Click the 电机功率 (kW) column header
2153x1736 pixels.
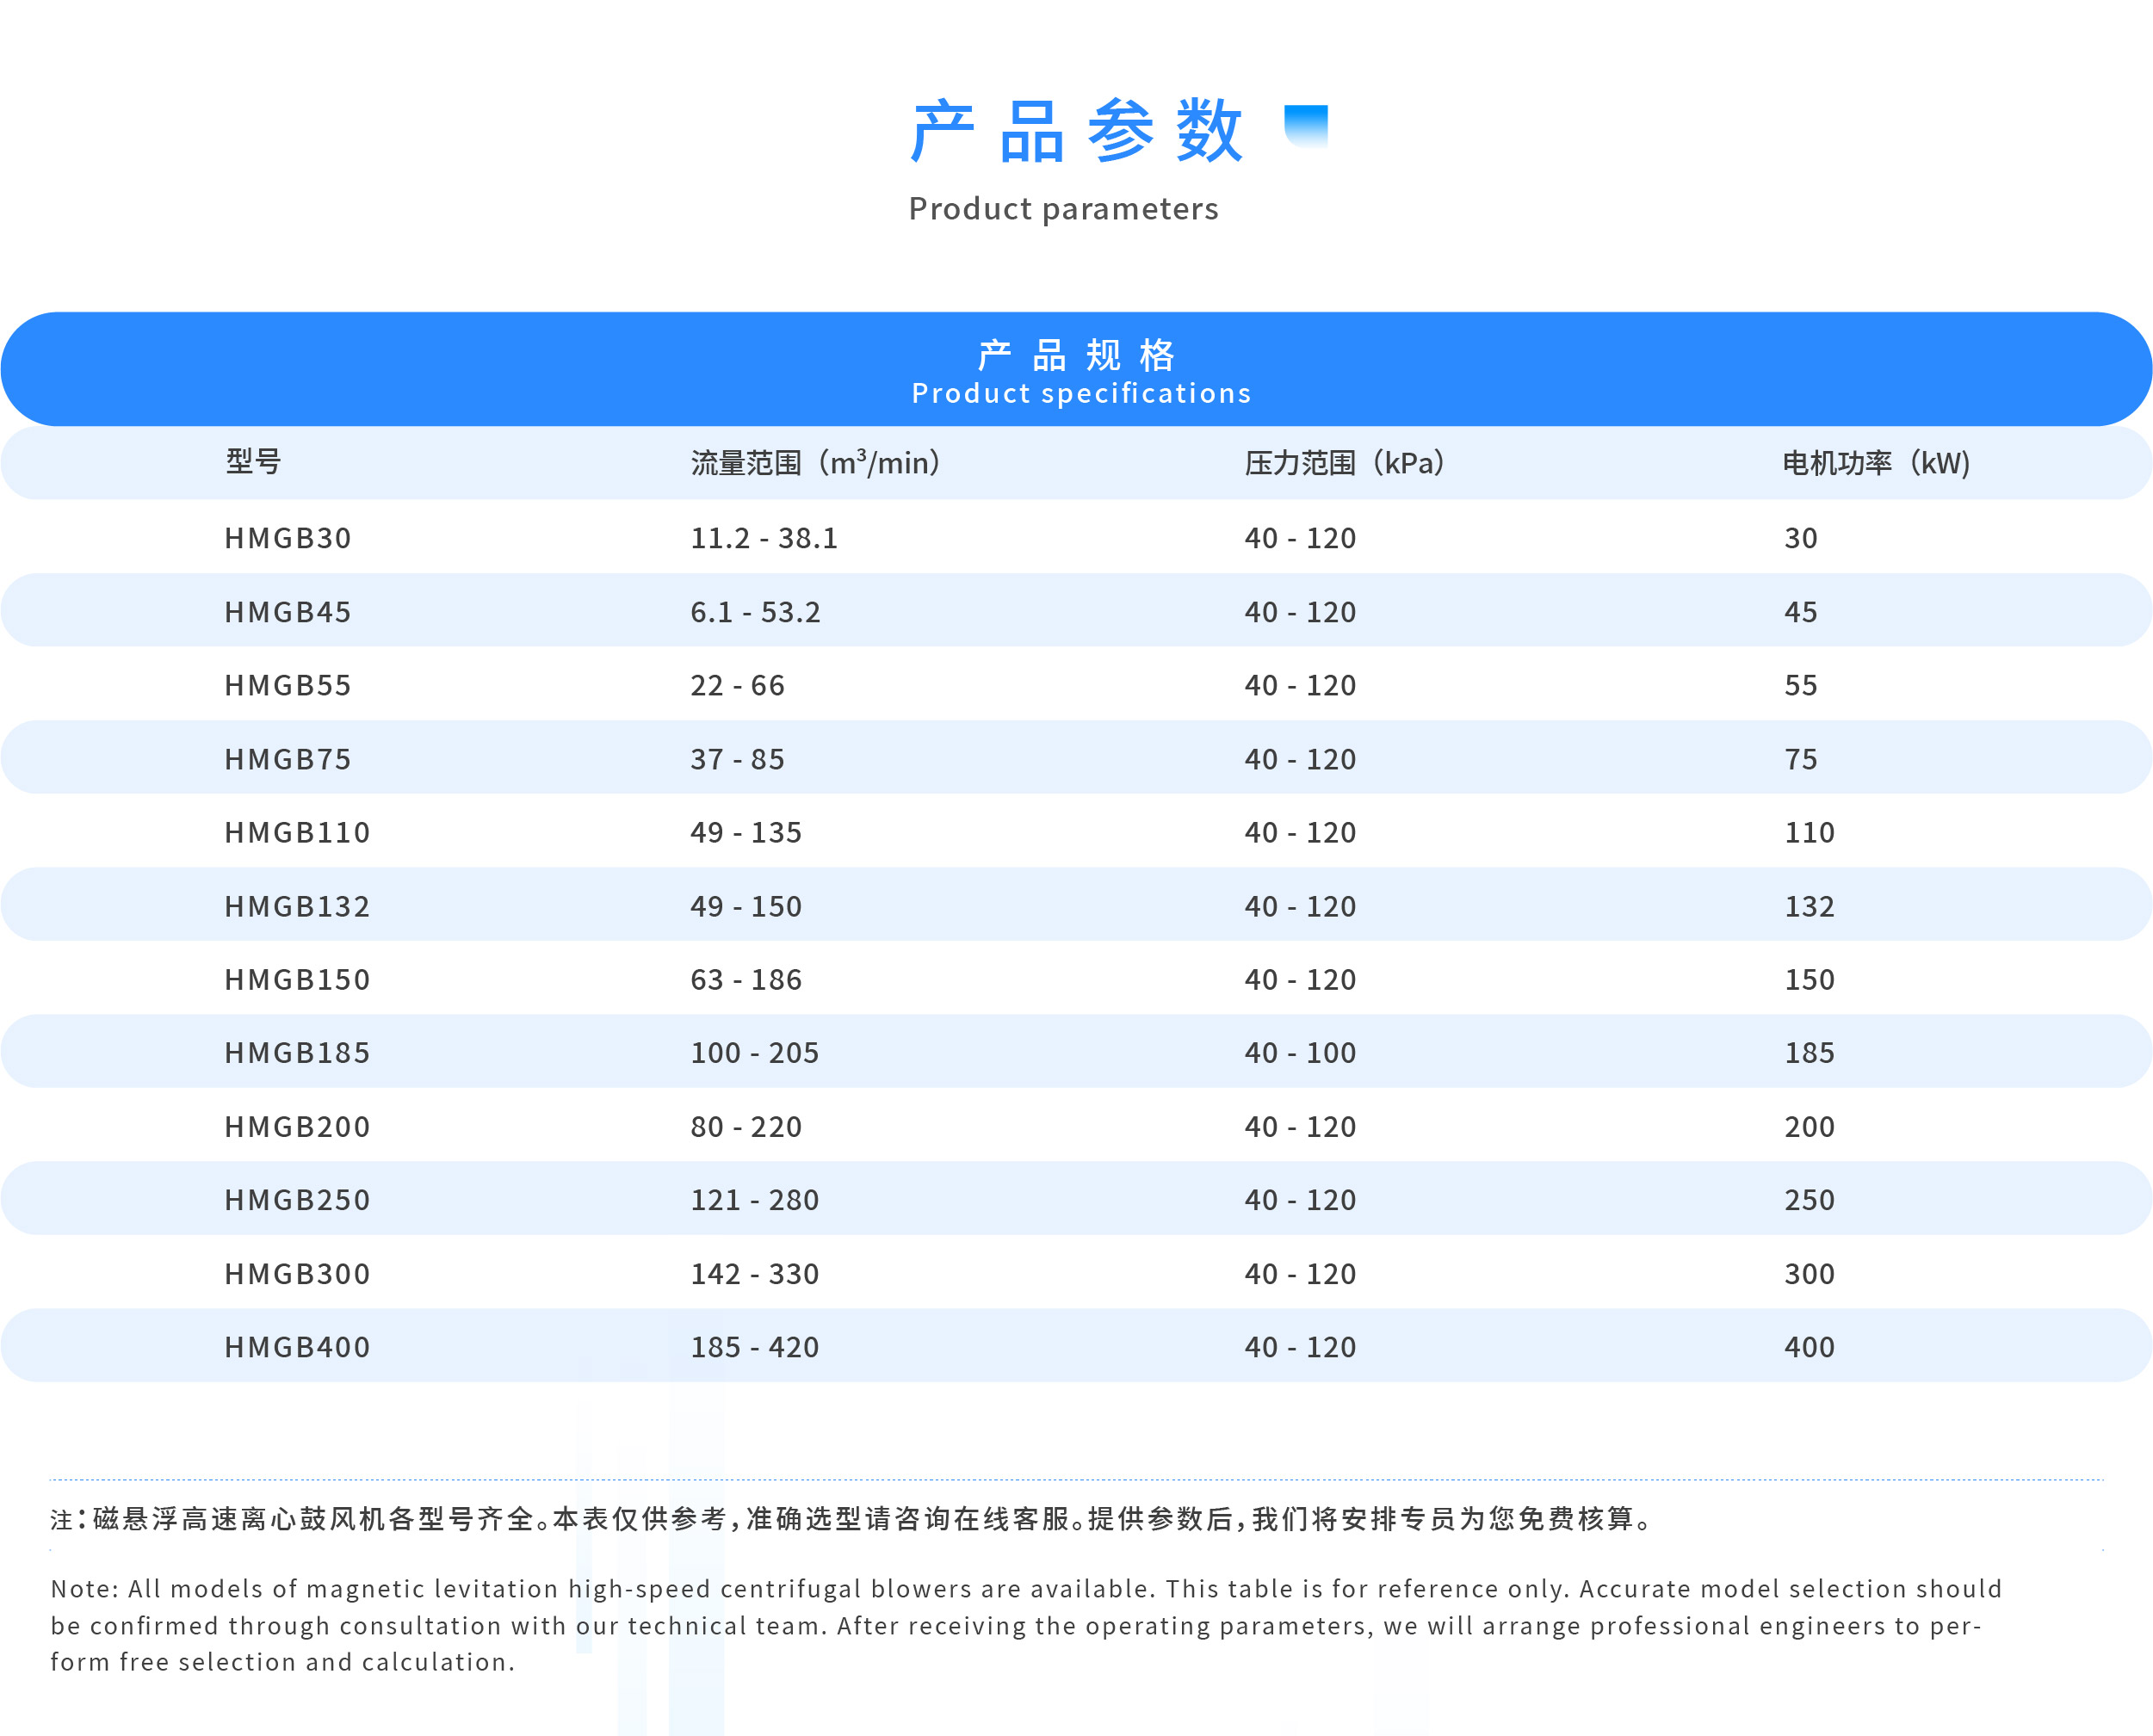(1876, 463)
